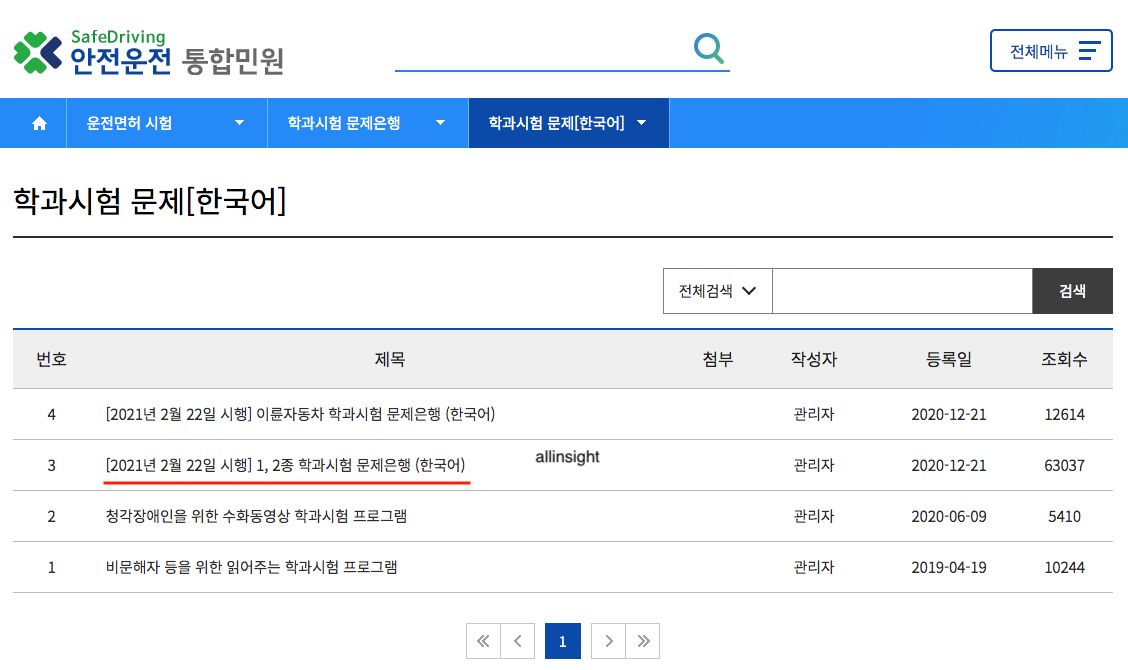1128x670 pixels.
Task: Open the 청각장애인을 위한 수화동영상 program post
Action: pyautogui.click(x=252, y=516)
